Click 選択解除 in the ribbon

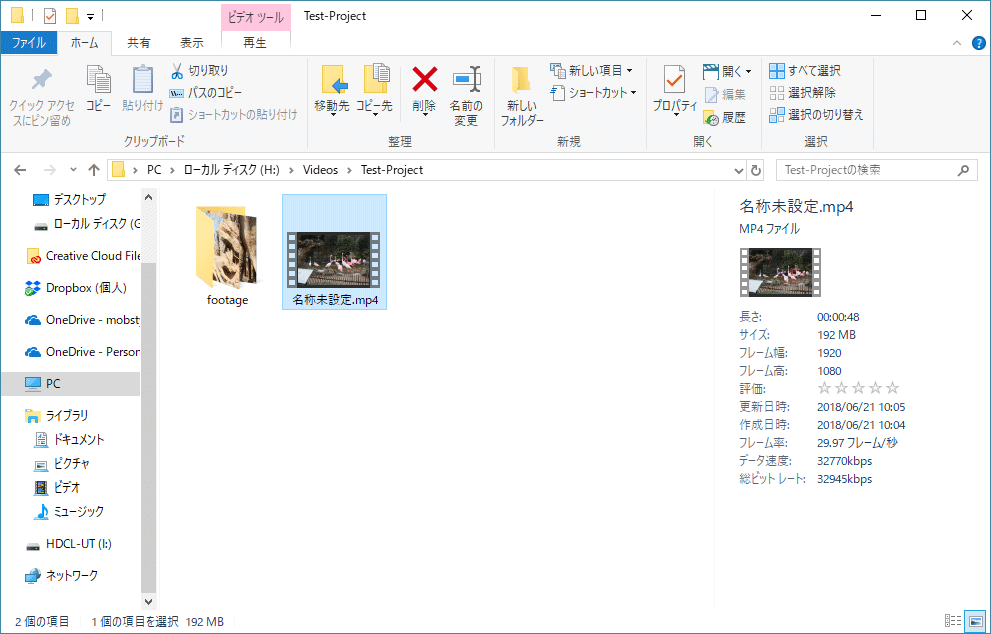point(803,93)
